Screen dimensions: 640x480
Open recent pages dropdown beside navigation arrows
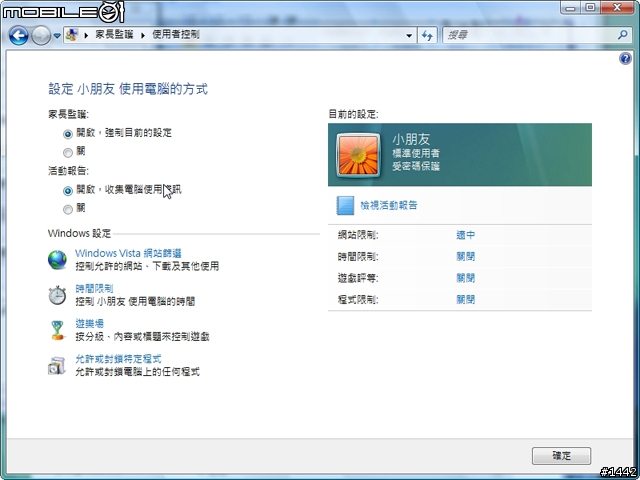57,36
